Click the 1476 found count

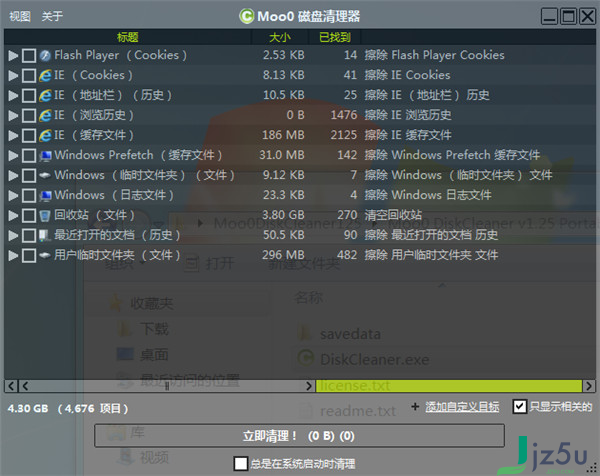click(x=344, y=115)
